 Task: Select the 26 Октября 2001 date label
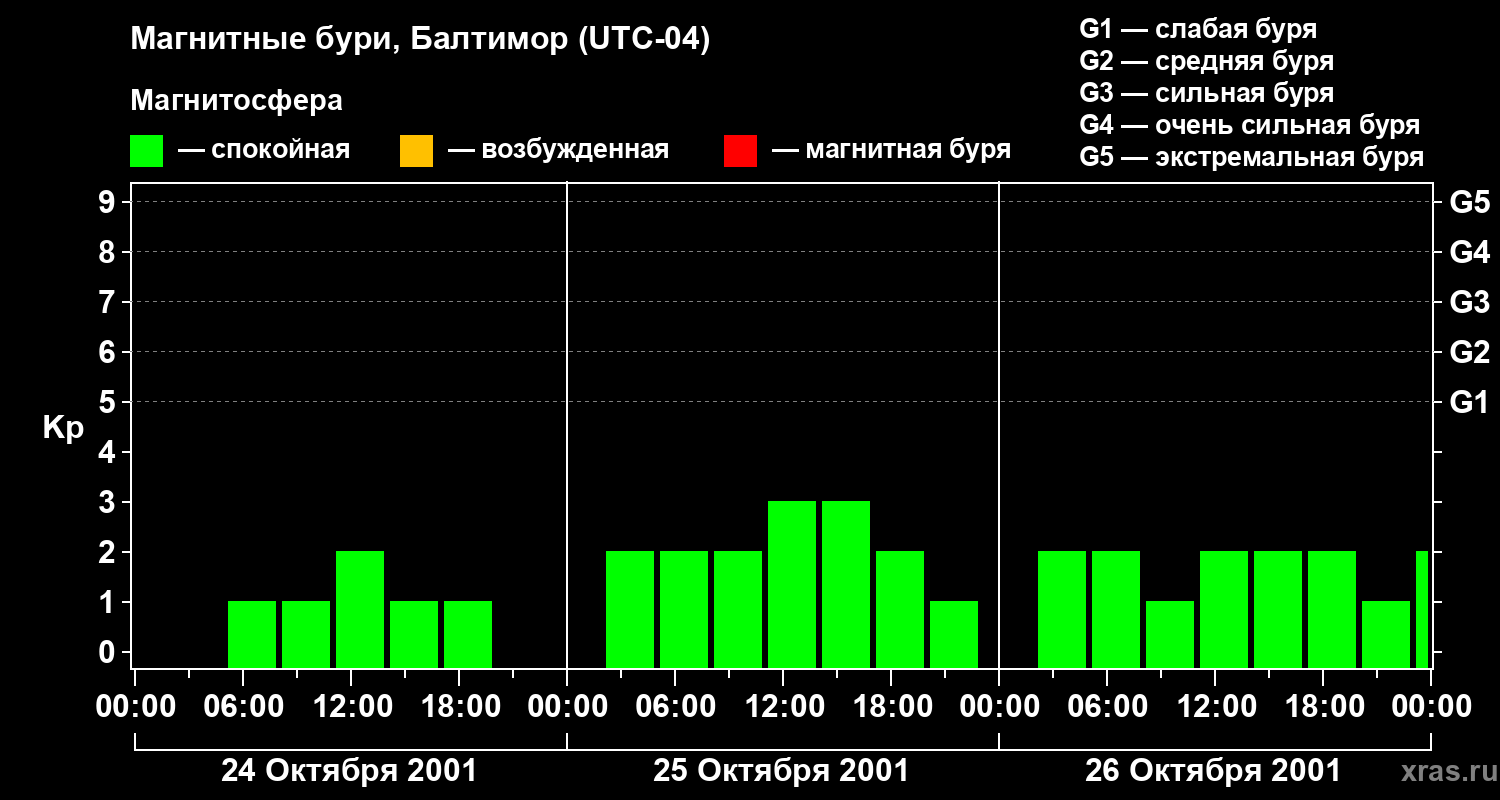[x=1213, y=771]
